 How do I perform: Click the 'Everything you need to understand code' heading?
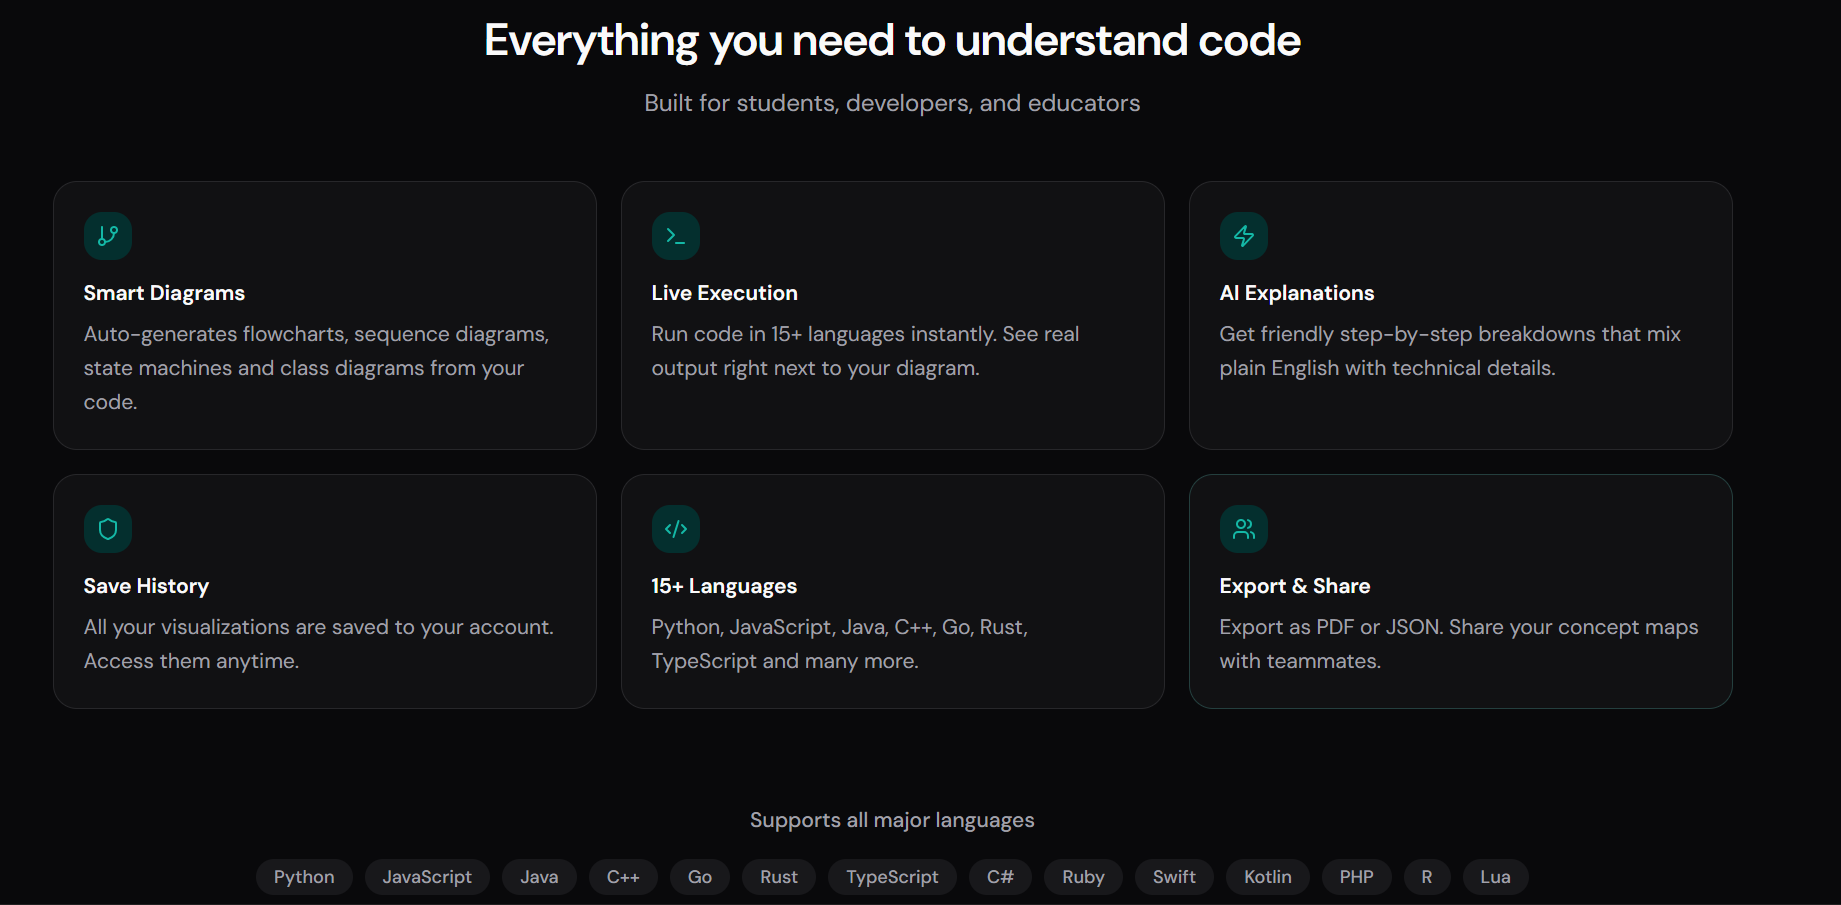coord(892,41)
